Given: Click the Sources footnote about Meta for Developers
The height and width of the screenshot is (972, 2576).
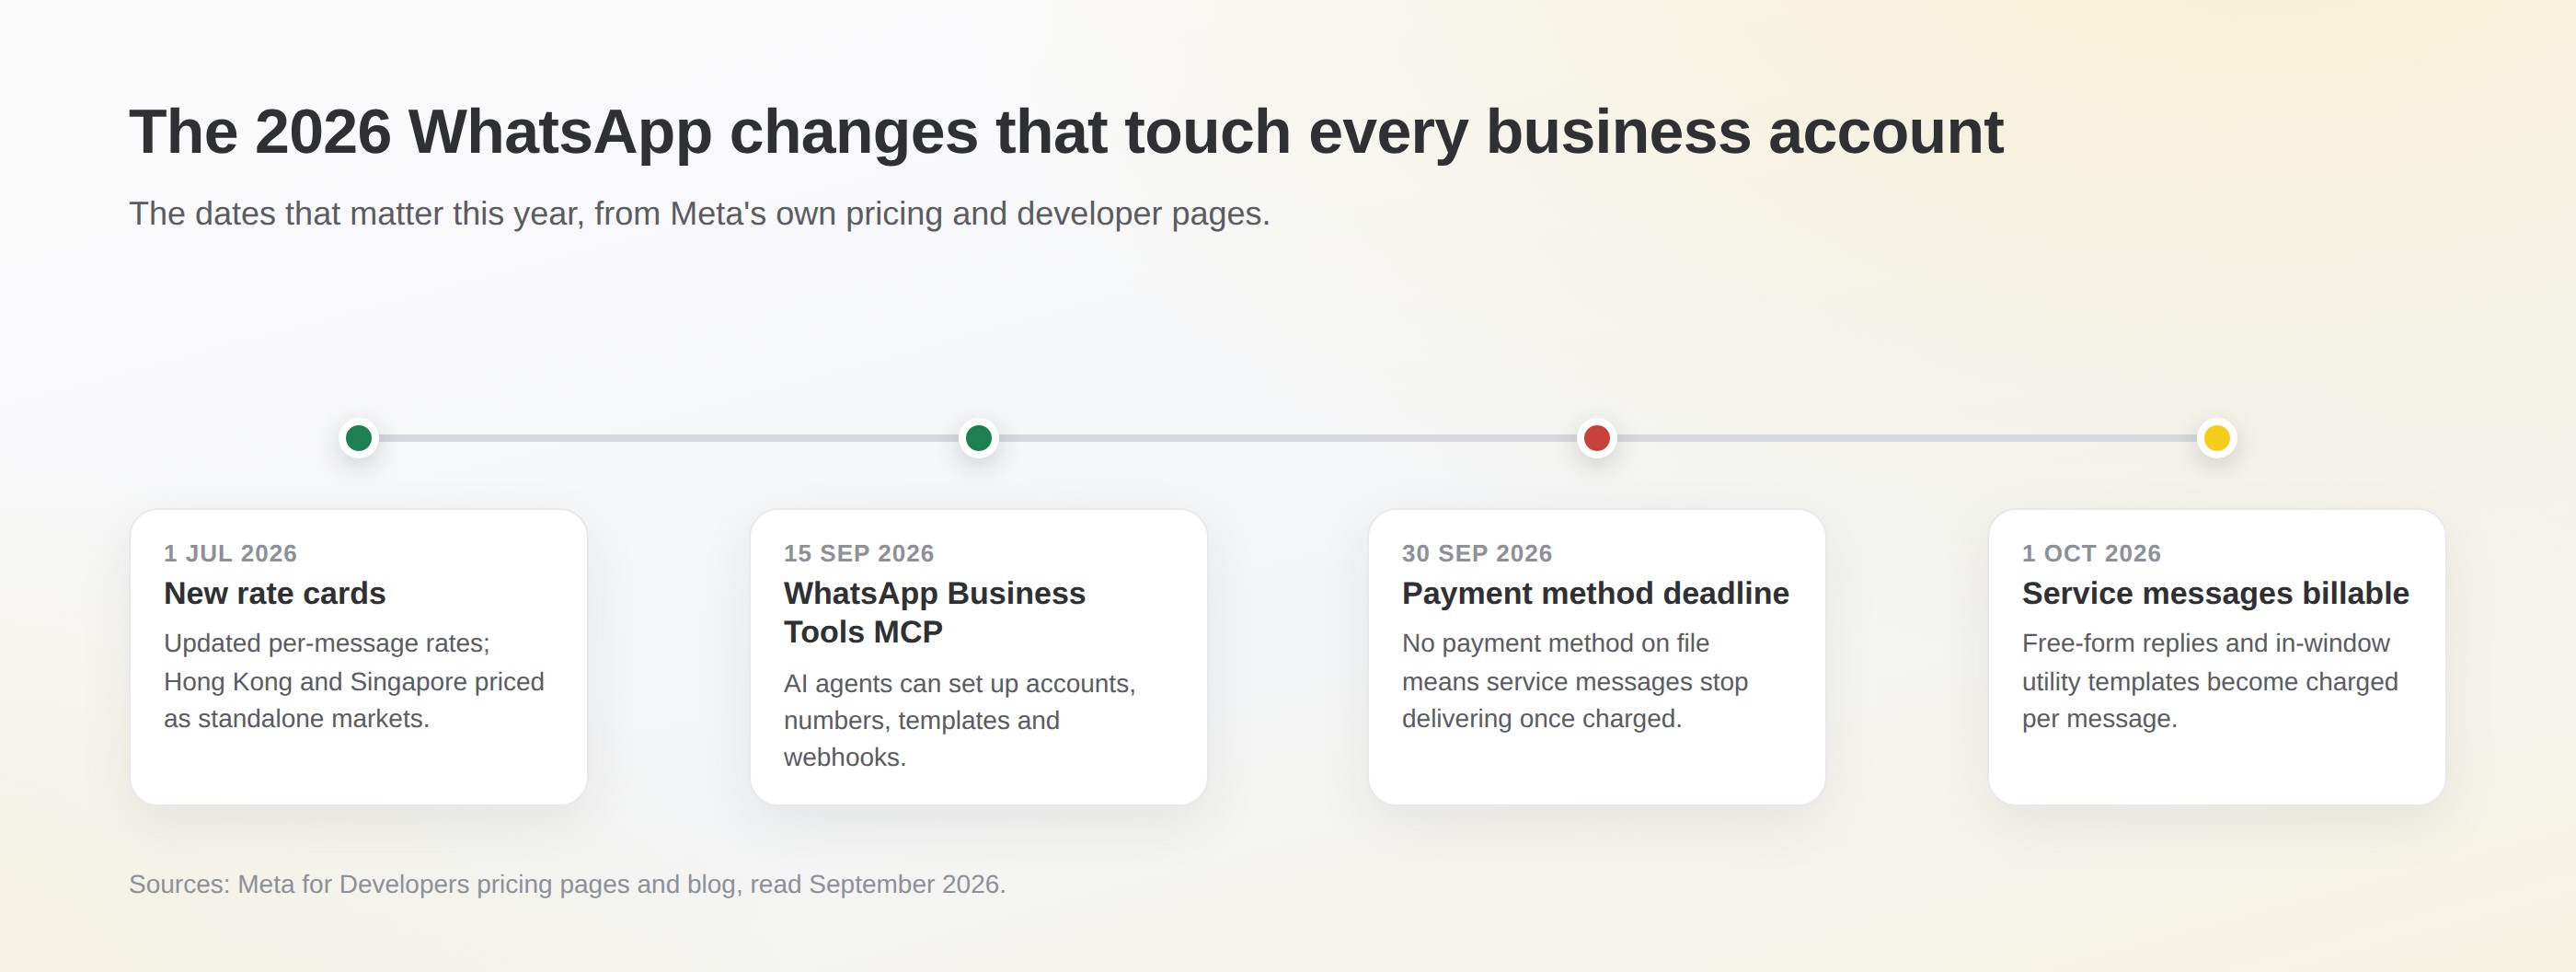Looking at the screenshot, I should 567,884.
